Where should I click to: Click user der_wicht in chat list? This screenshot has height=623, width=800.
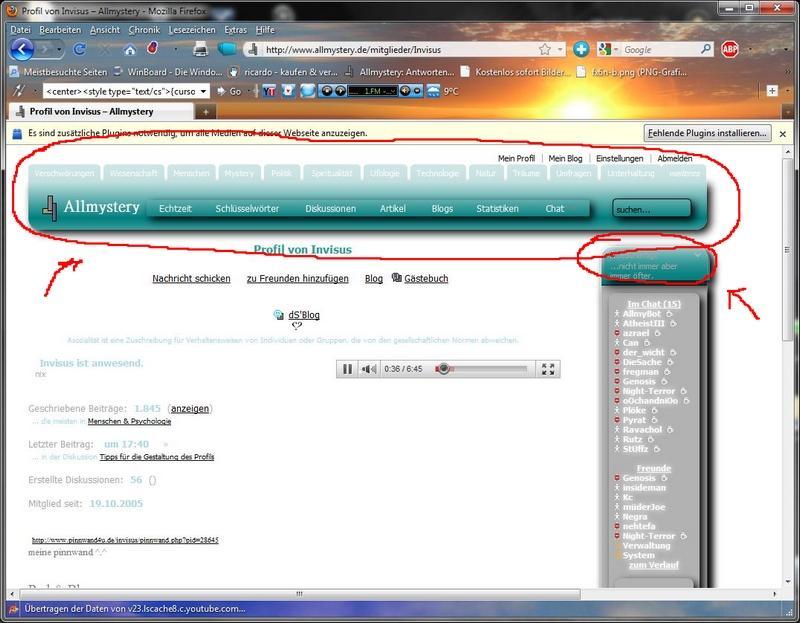[x=643, y=353]
